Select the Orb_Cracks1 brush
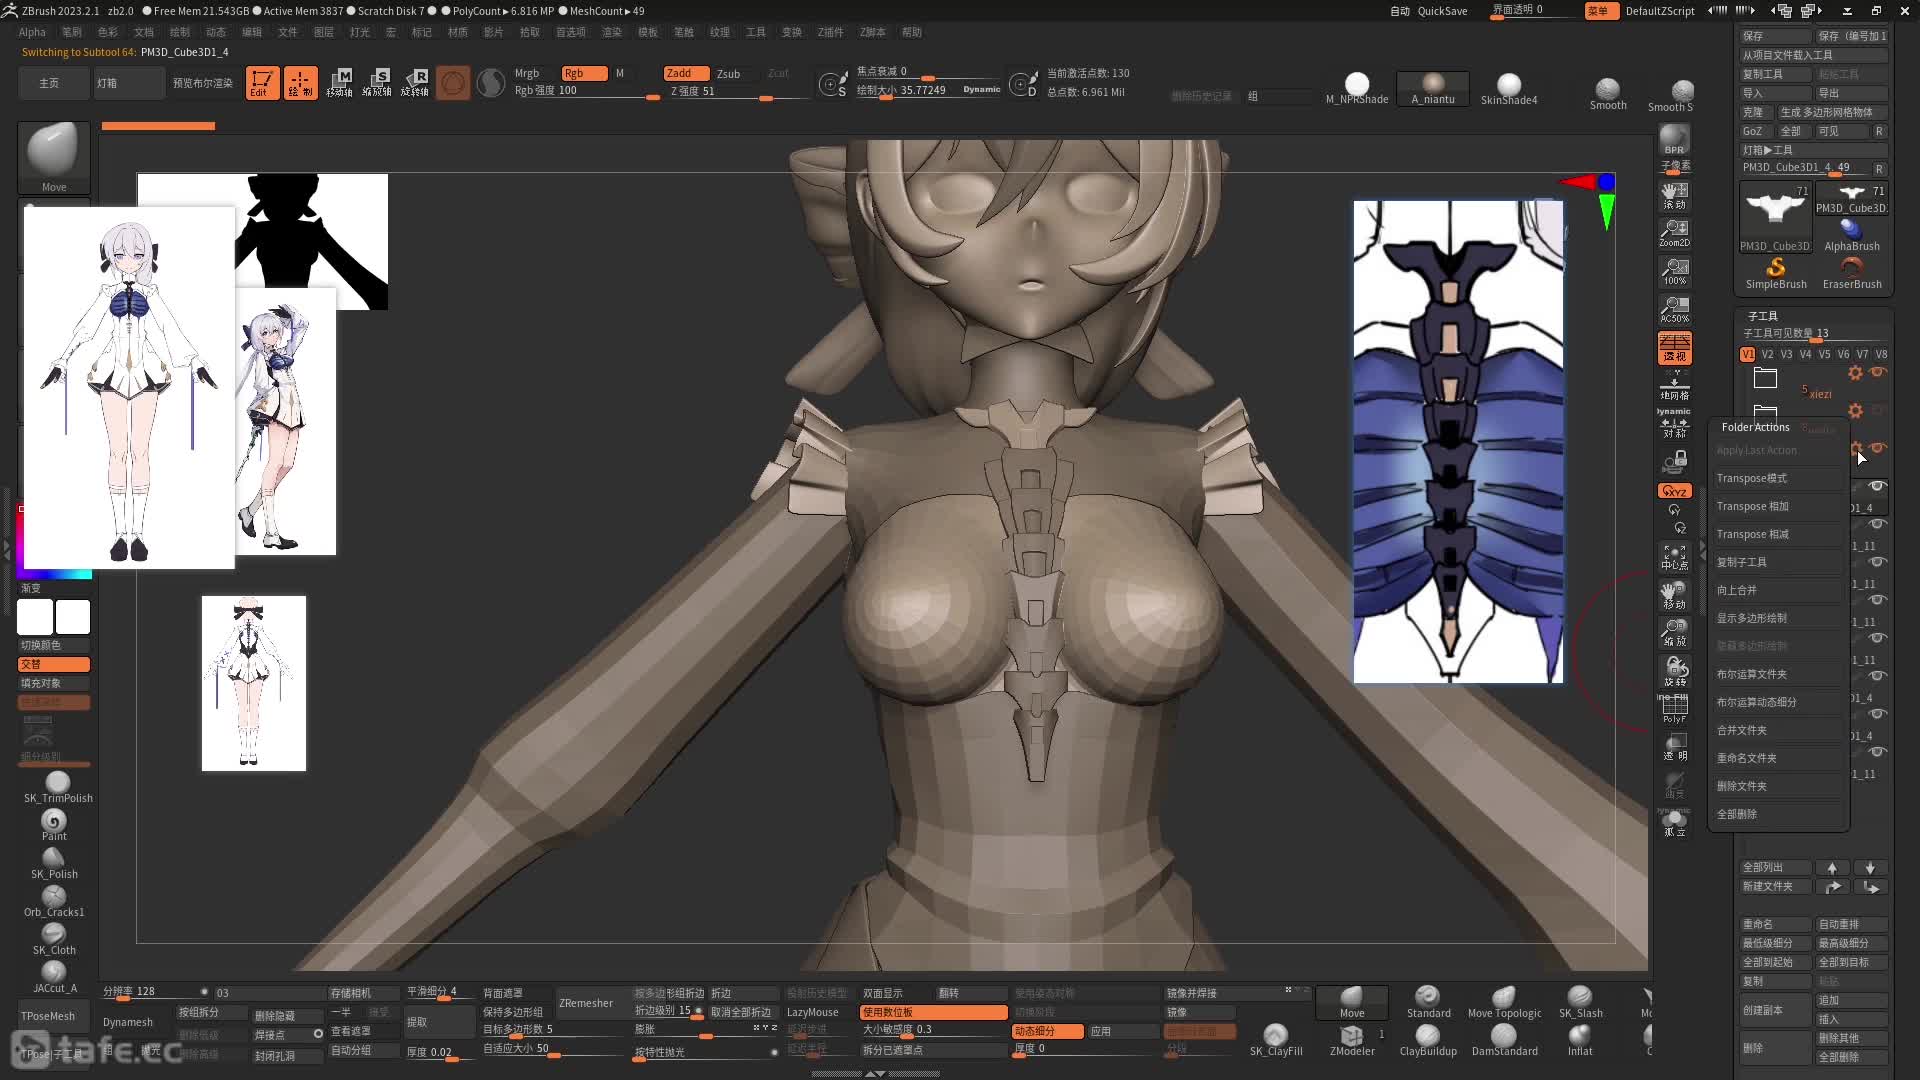This screenshot has height=1080, width=1920. 54,901
